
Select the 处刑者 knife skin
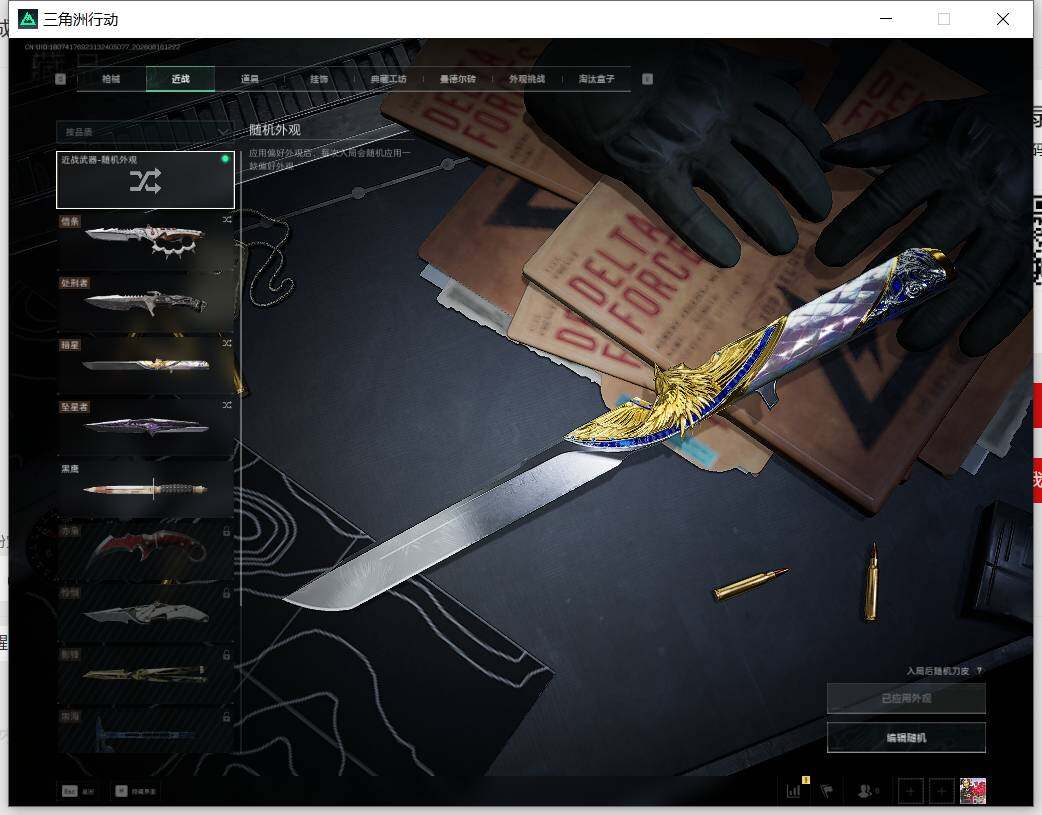[x=145, y=302]
